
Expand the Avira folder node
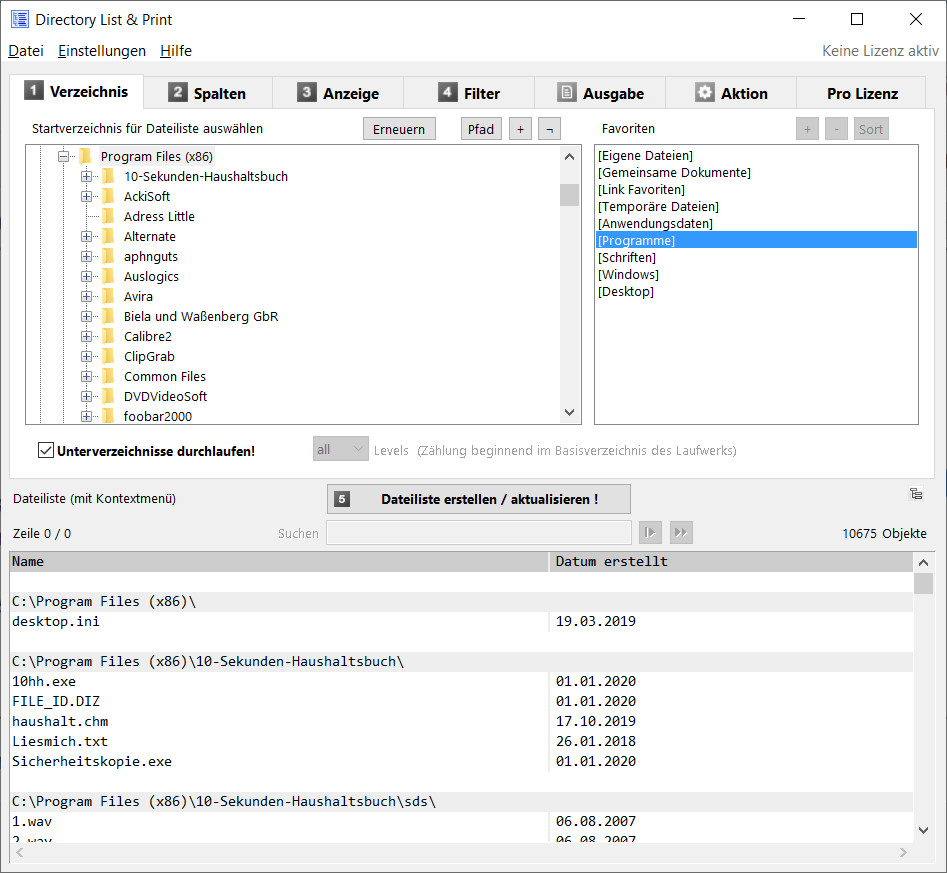[x=86, y=297]
